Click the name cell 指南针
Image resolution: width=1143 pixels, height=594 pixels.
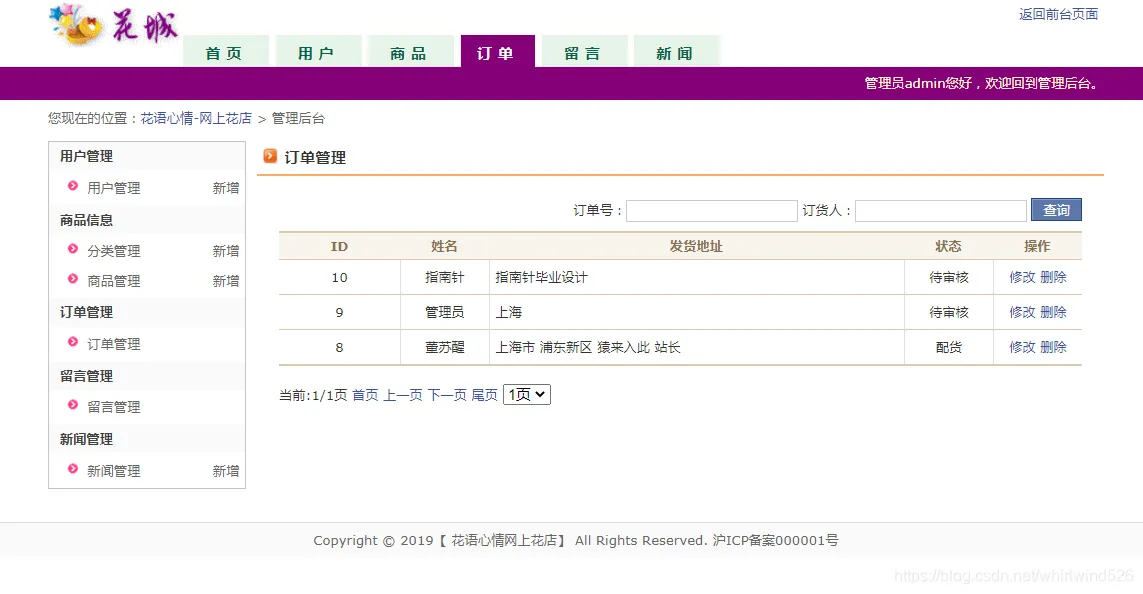click(x=445, y=277)
